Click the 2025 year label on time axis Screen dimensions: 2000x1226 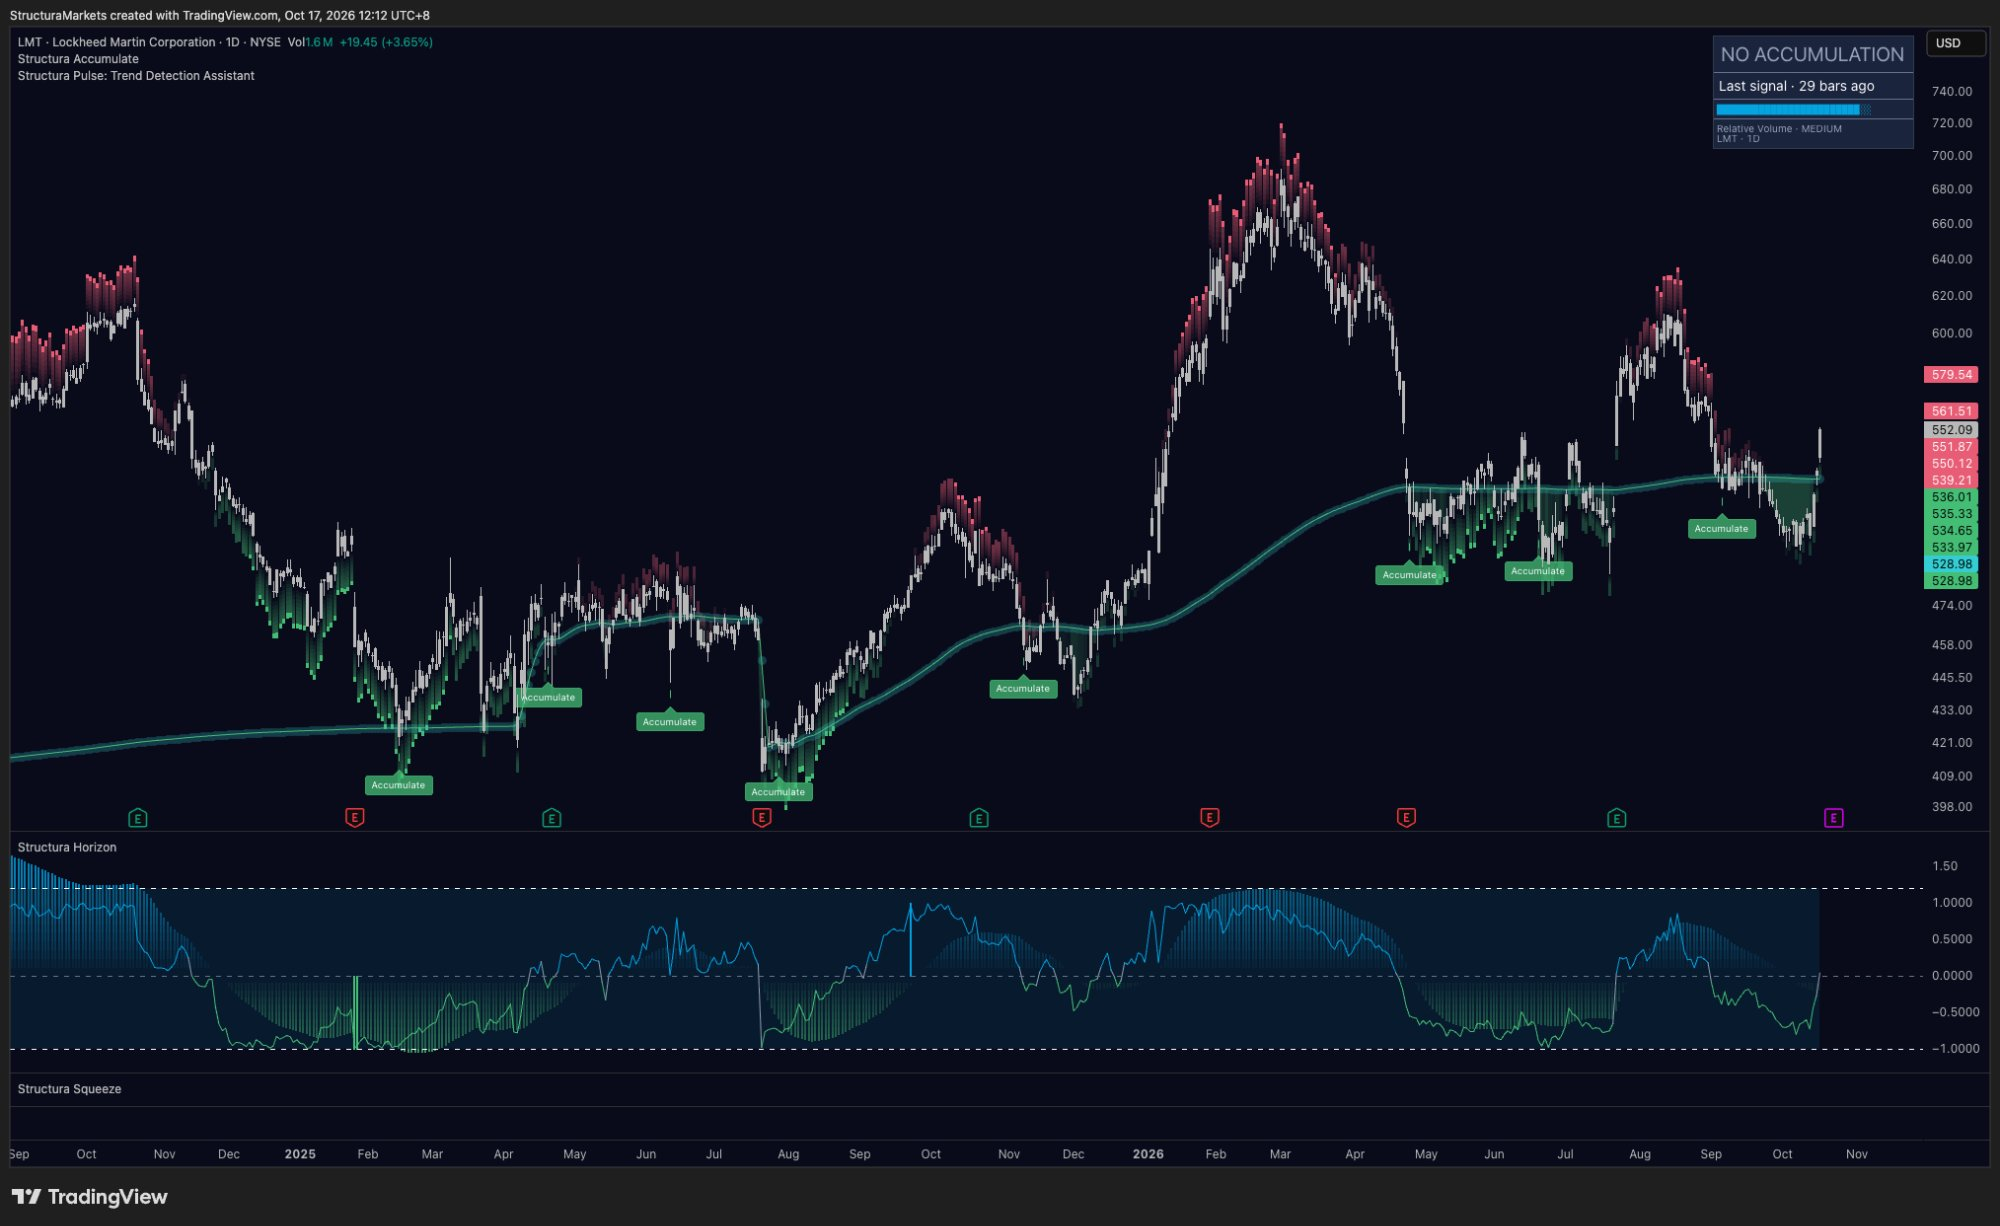[300, 1154]
